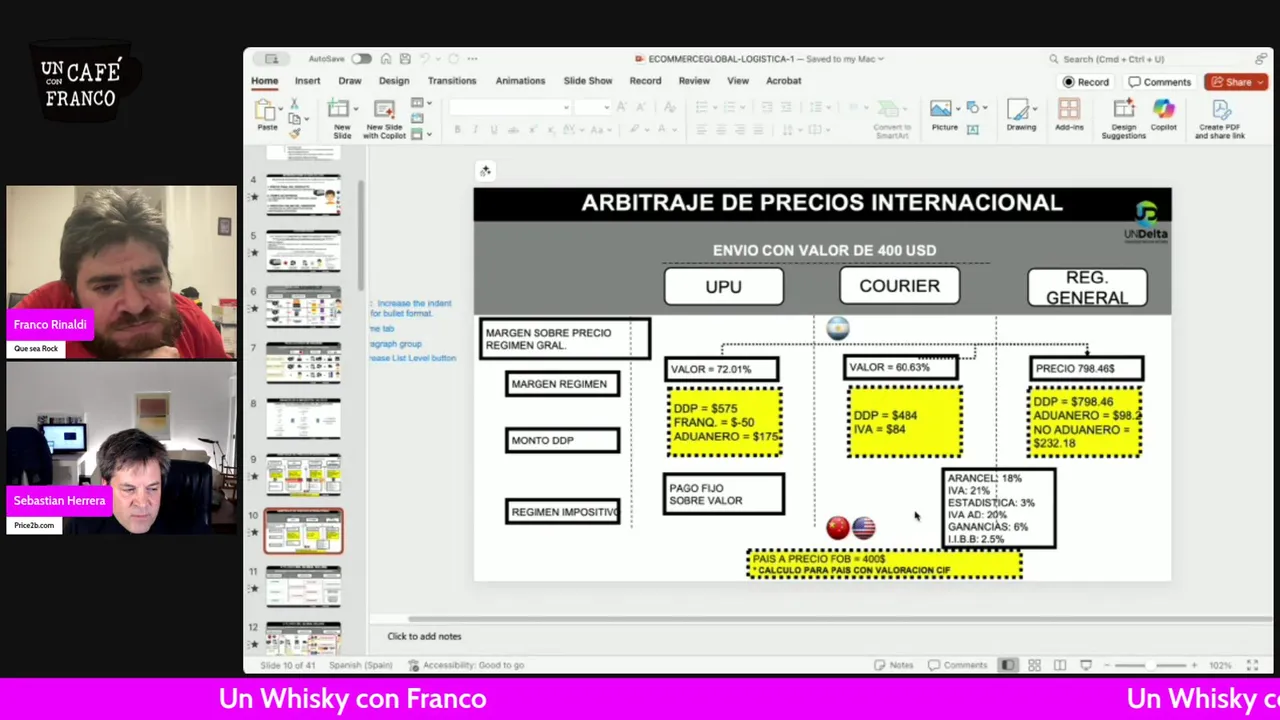Click the Redo icon in title bar

pos(452,59)
